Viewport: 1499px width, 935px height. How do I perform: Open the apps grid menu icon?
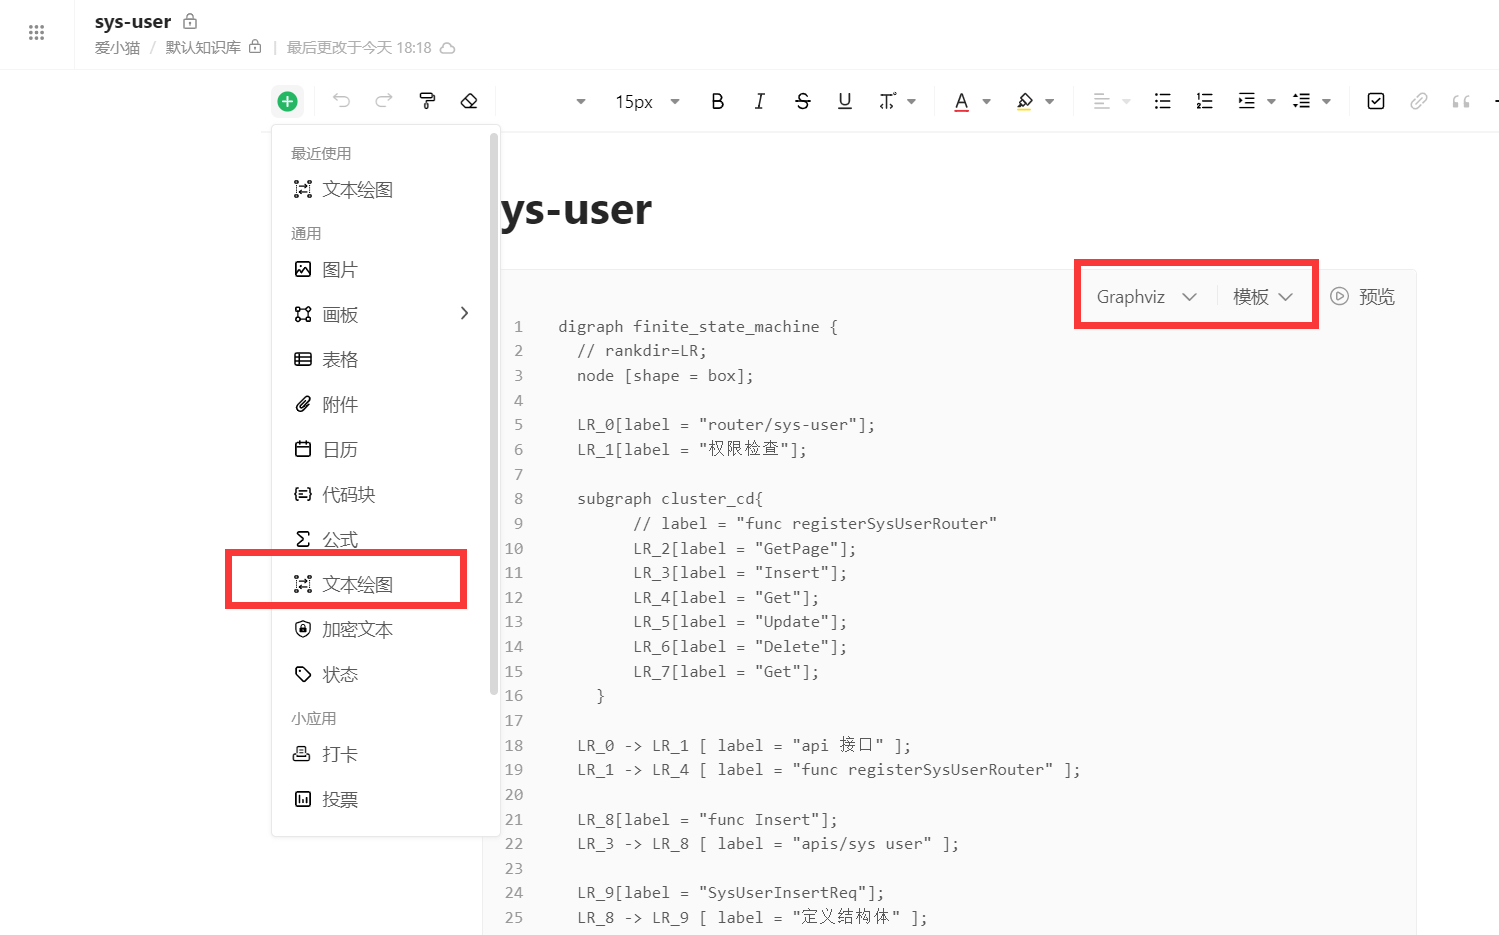pos(36,33)
